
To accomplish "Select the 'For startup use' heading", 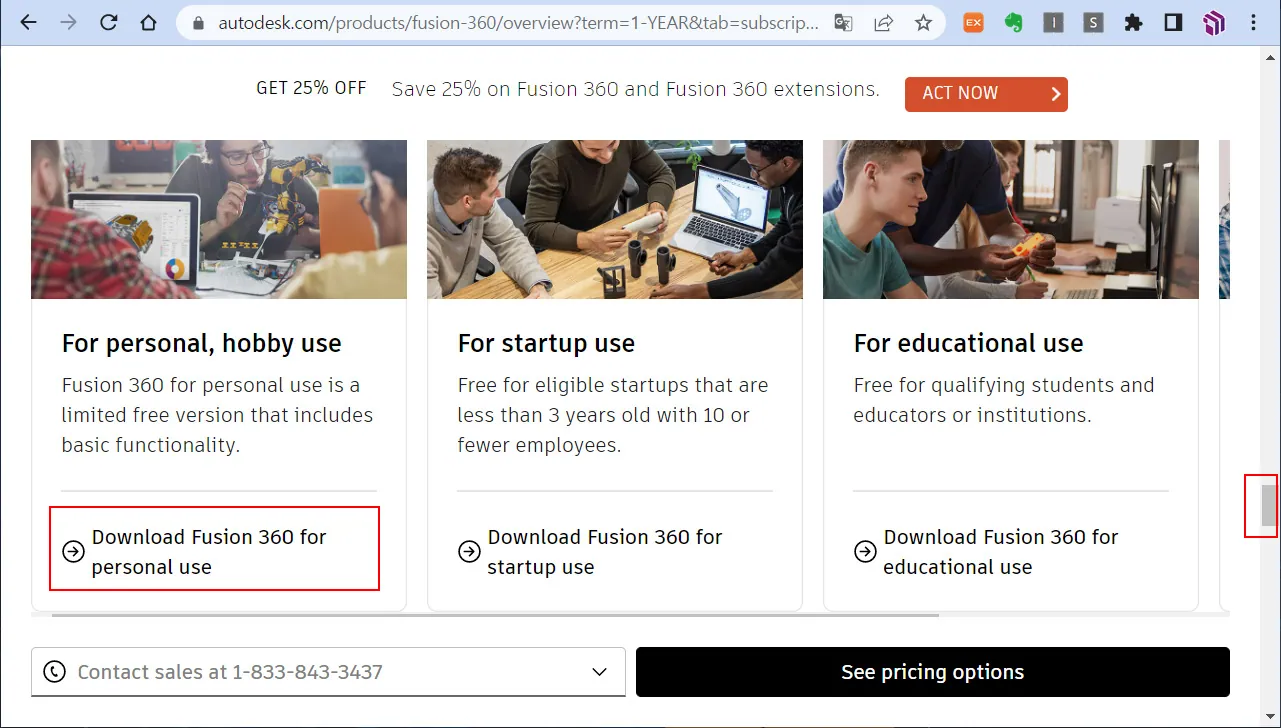I will tap(546, 344).
